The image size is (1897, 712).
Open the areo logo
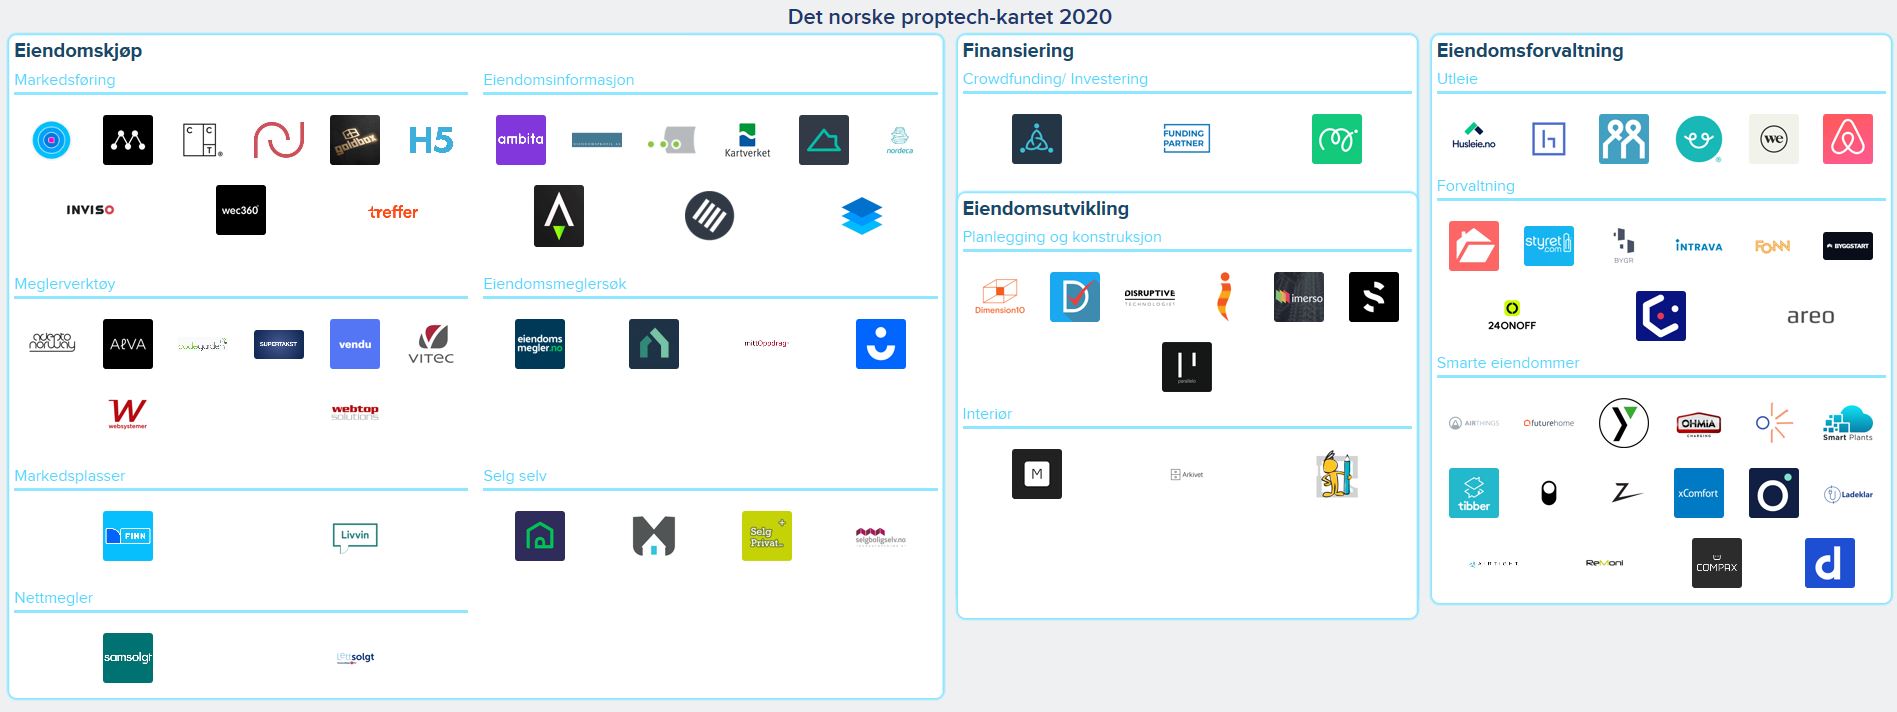[1811, 316]
